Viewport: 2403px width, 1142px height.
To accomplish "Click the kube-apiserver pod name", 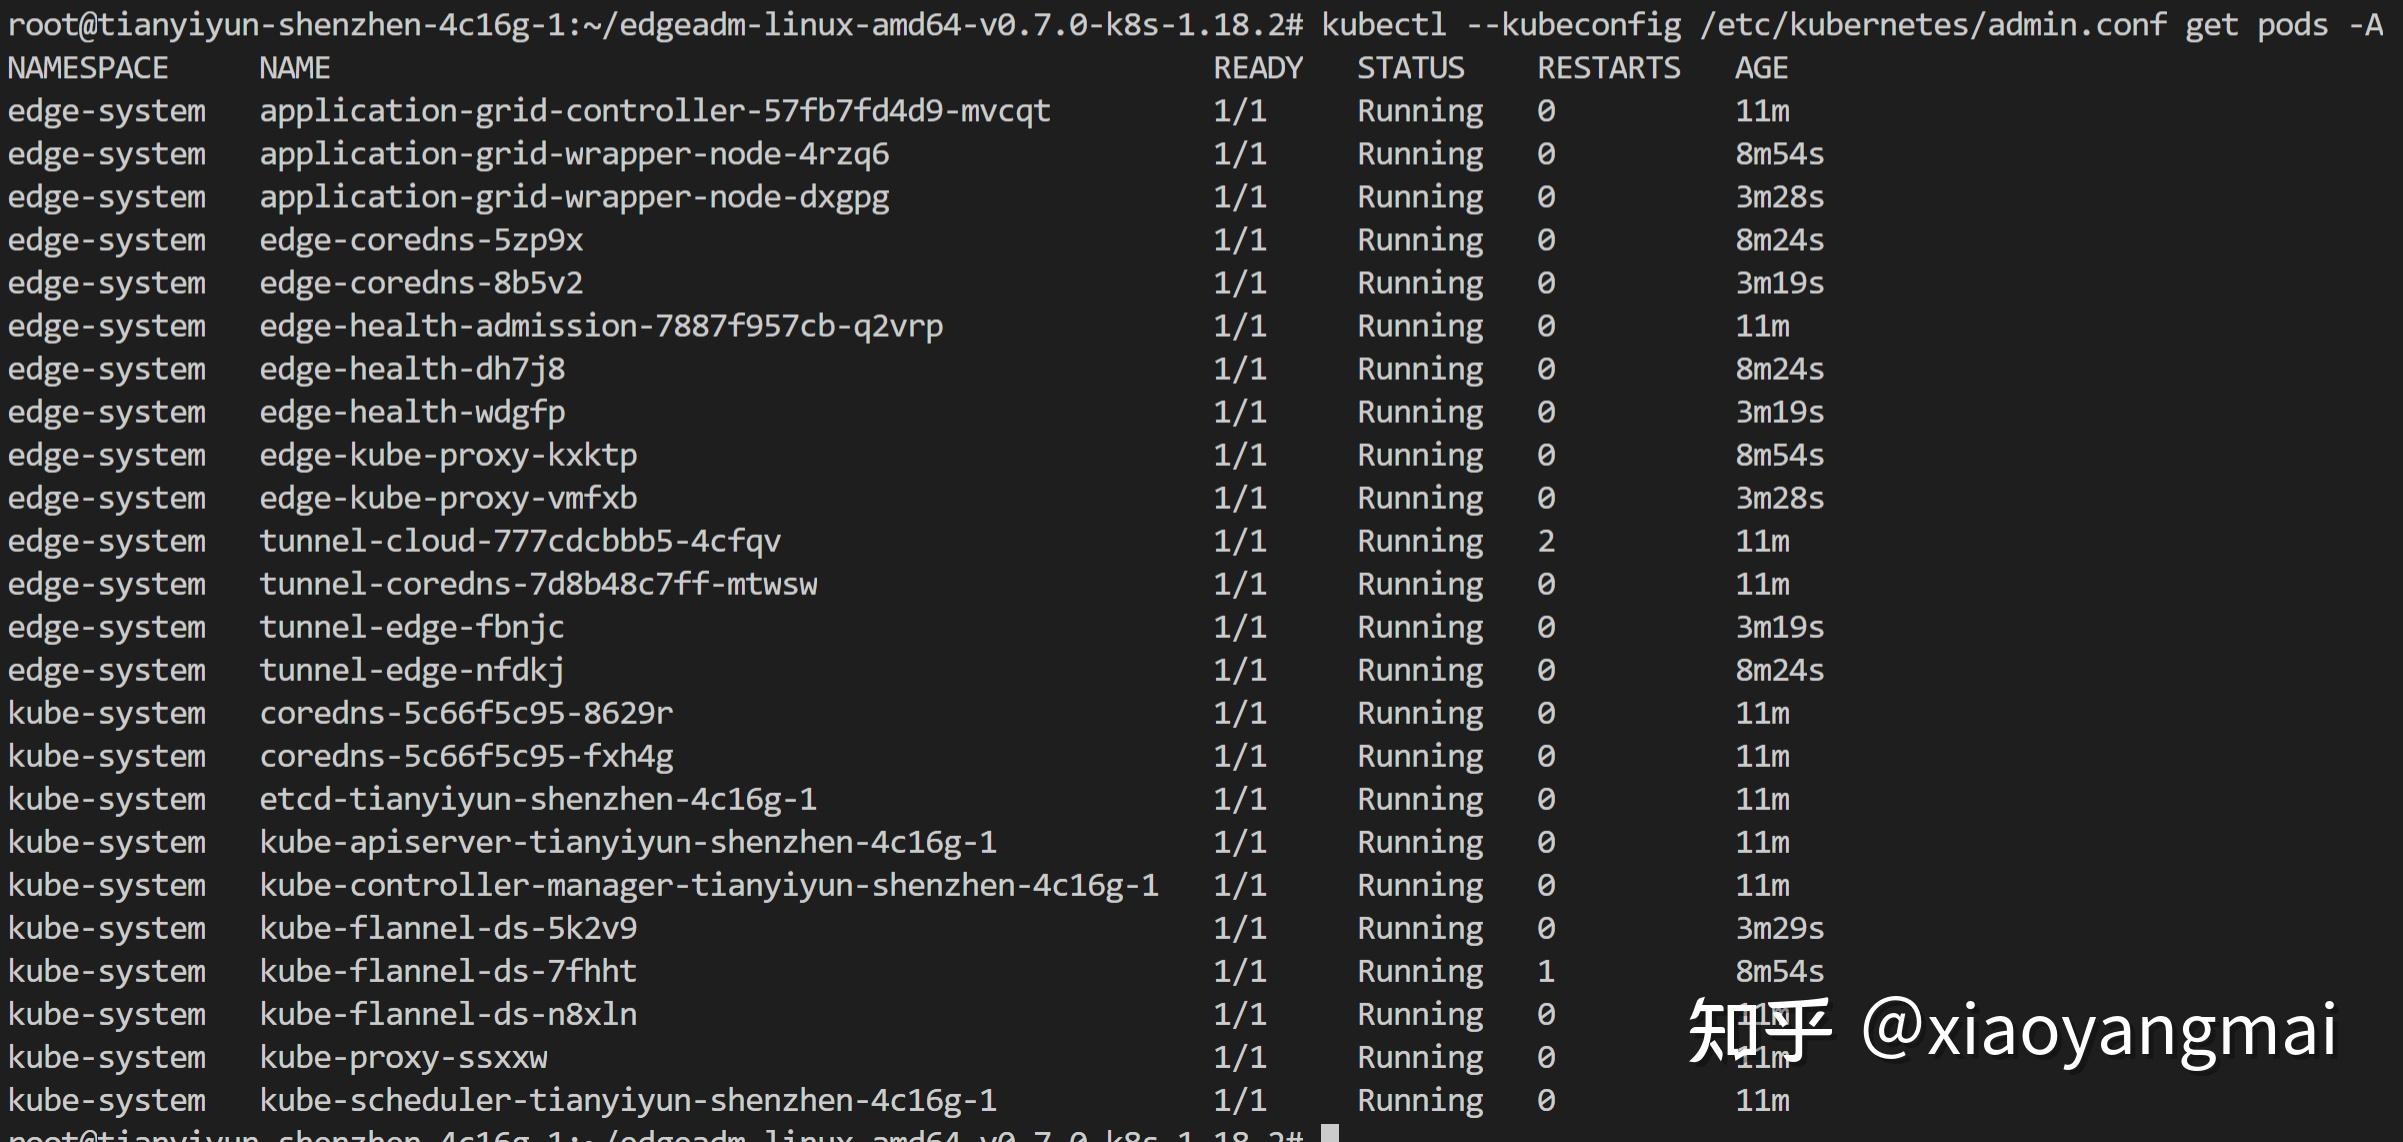I will click(628, 842).
